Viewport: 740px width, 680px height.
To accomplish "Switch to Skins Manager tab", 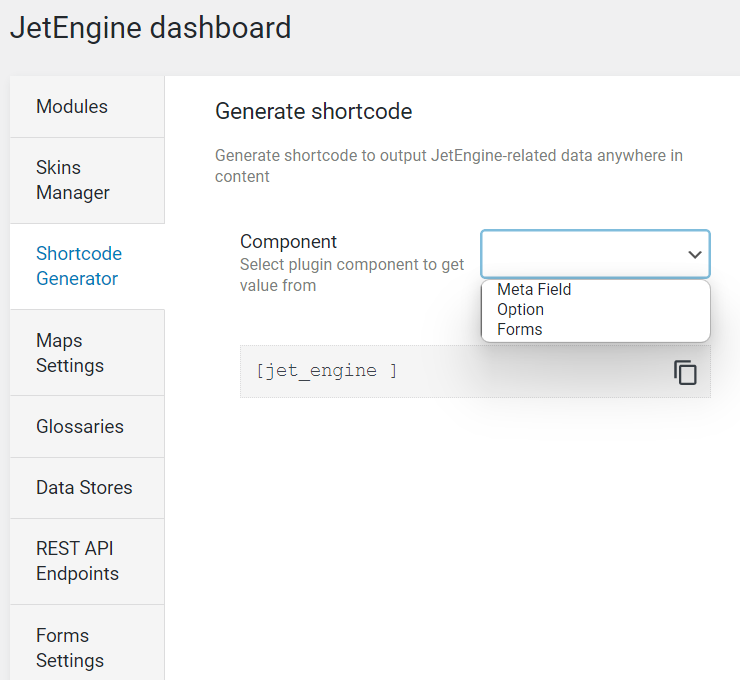I will tap(87, 180).
